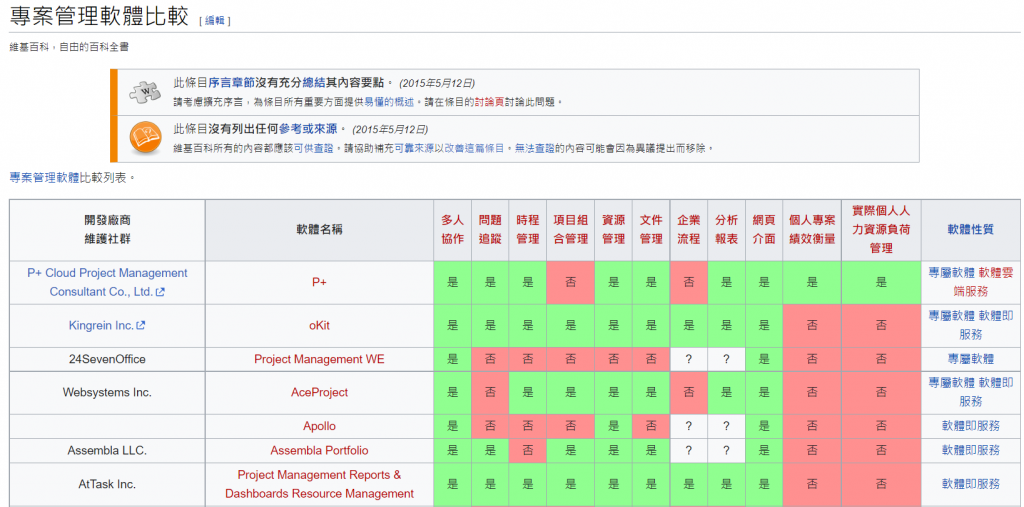Viewport: 1024px width, 507px height.
Task: Open the 序言章節 link in notice
Action: tap(231, 83)
